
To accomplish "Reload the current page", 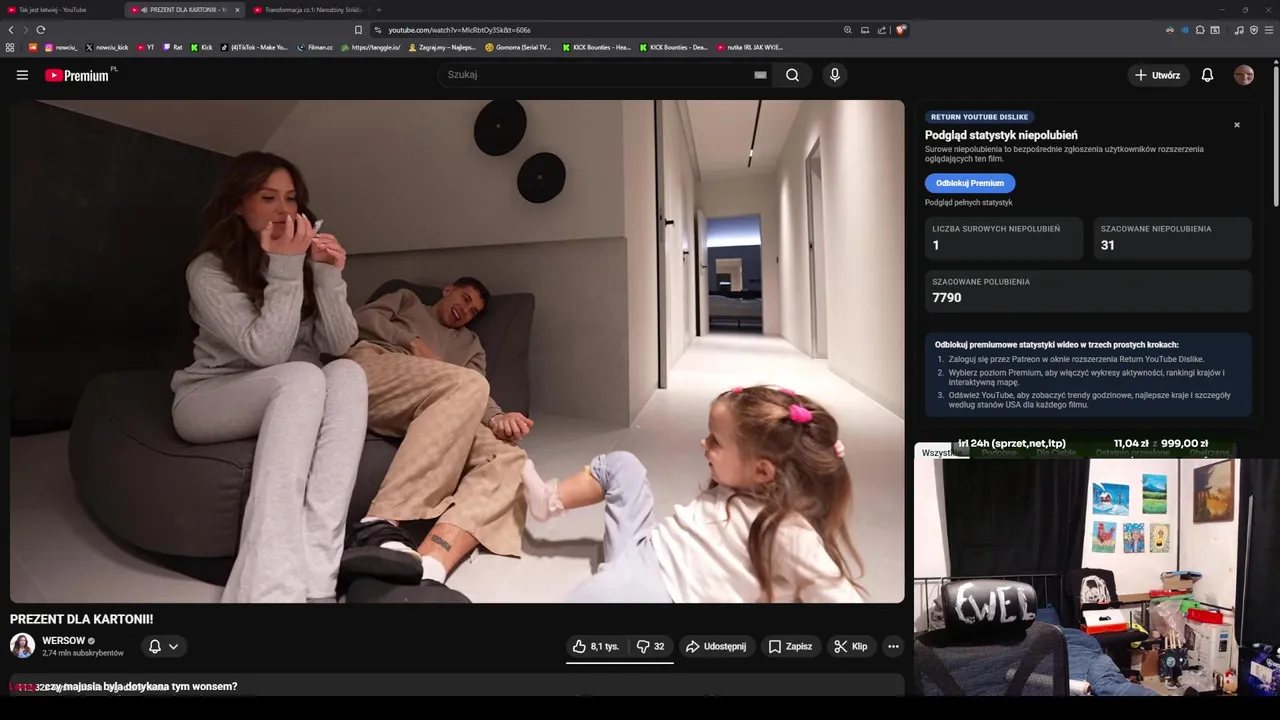I will (x=41, y=30).
